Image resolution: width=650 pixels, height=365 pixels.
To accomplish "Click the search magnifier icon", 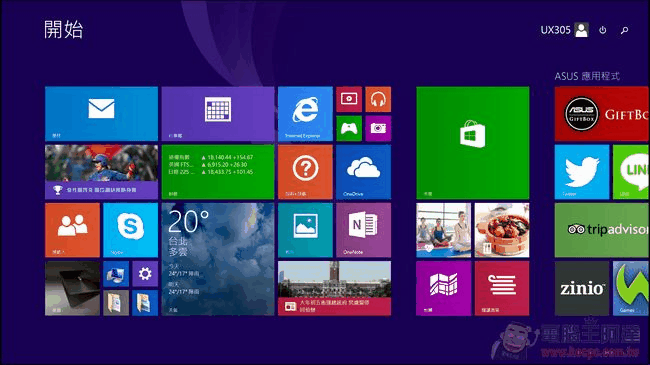I will click(x=624, y=30).
